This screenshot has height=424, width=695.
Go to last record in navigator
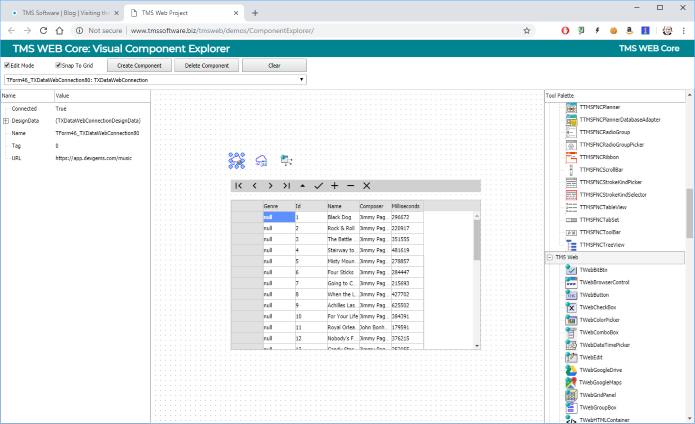tap(286, 186)
